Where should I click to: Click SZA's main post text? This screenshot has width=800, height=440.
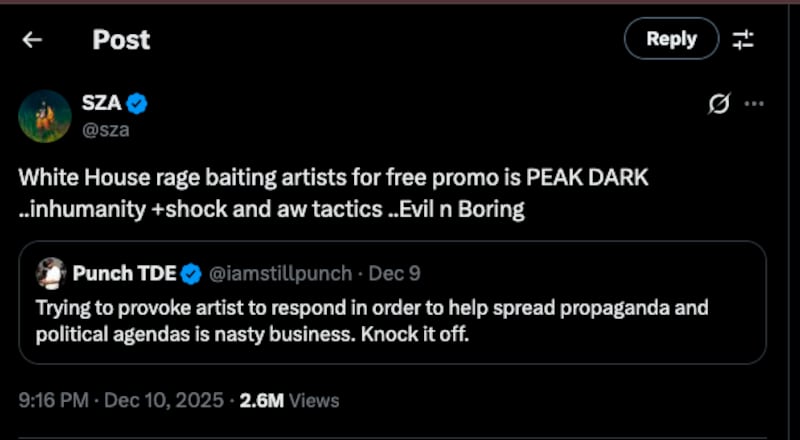(x=330, y=194)
